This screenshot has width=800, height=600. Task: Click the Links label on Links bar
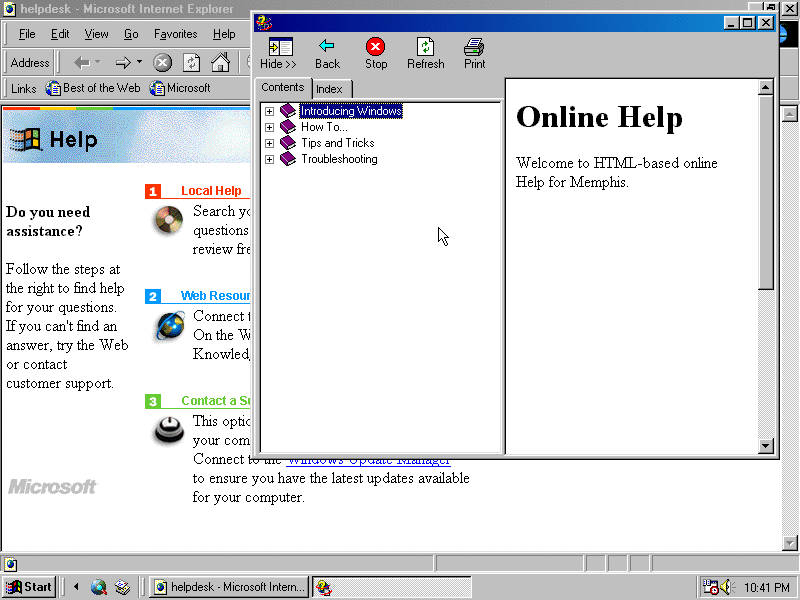click(x=23, y=89)
